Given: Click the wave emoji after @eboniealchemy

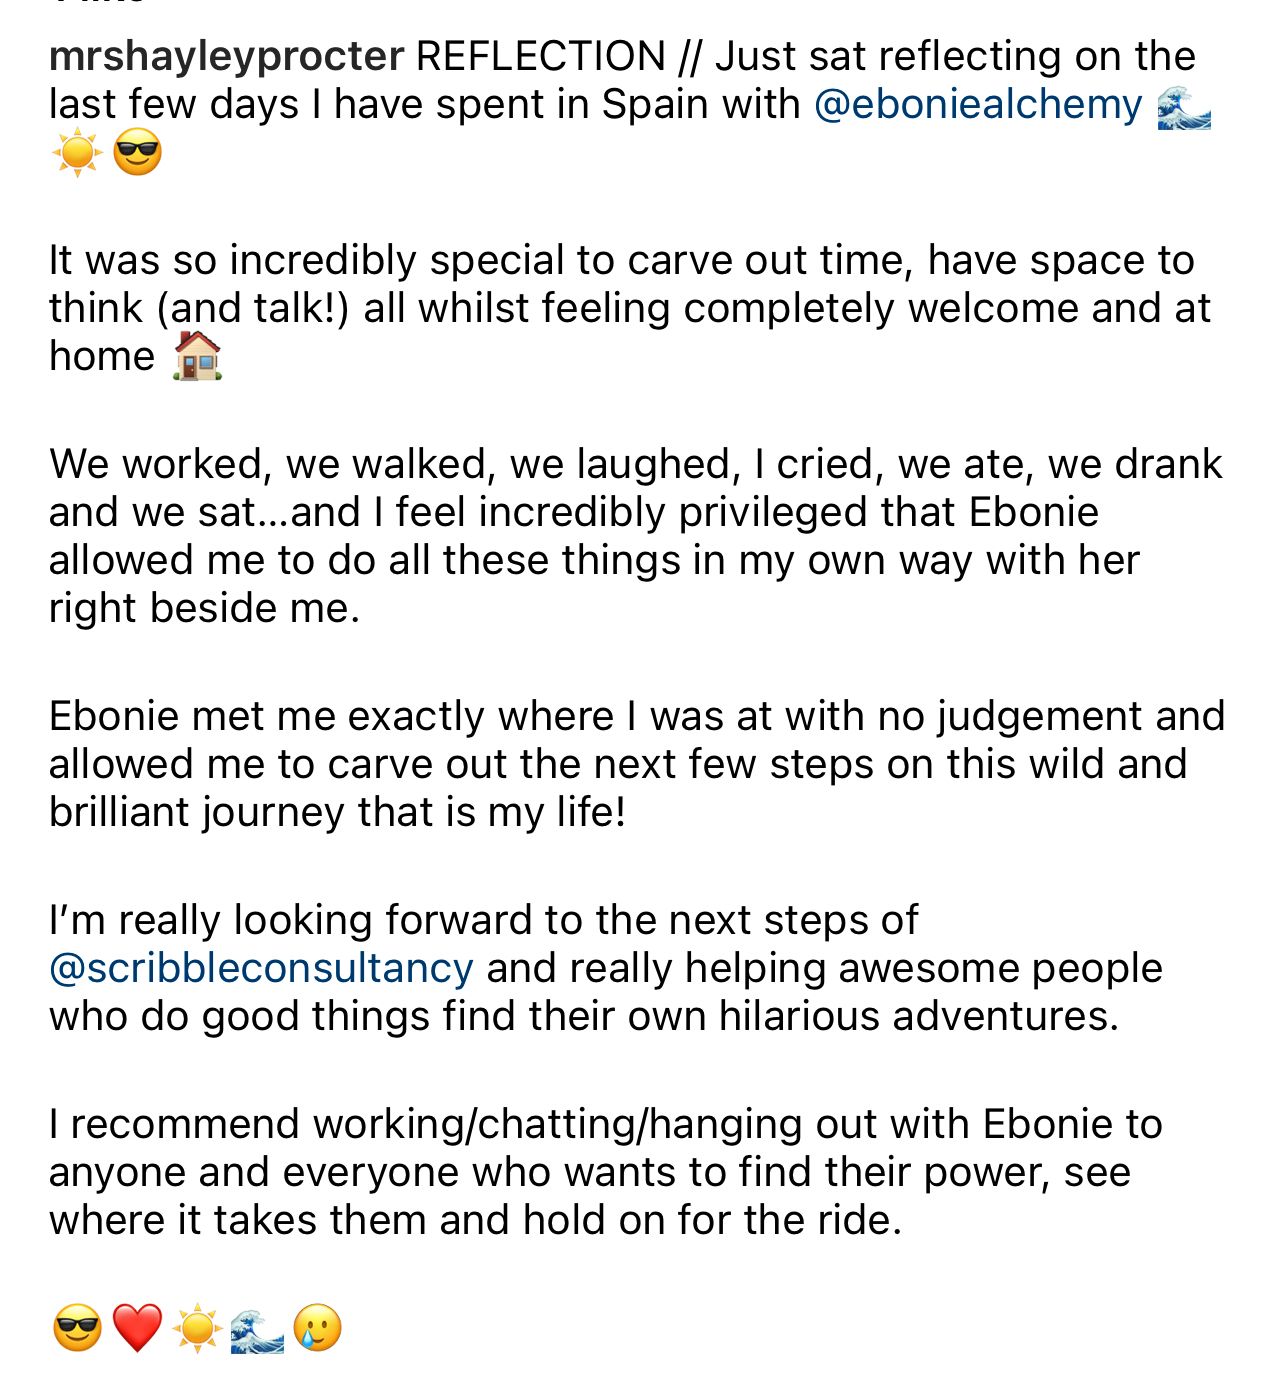Looking at the screenshot, I should [x=1183, y=108].
